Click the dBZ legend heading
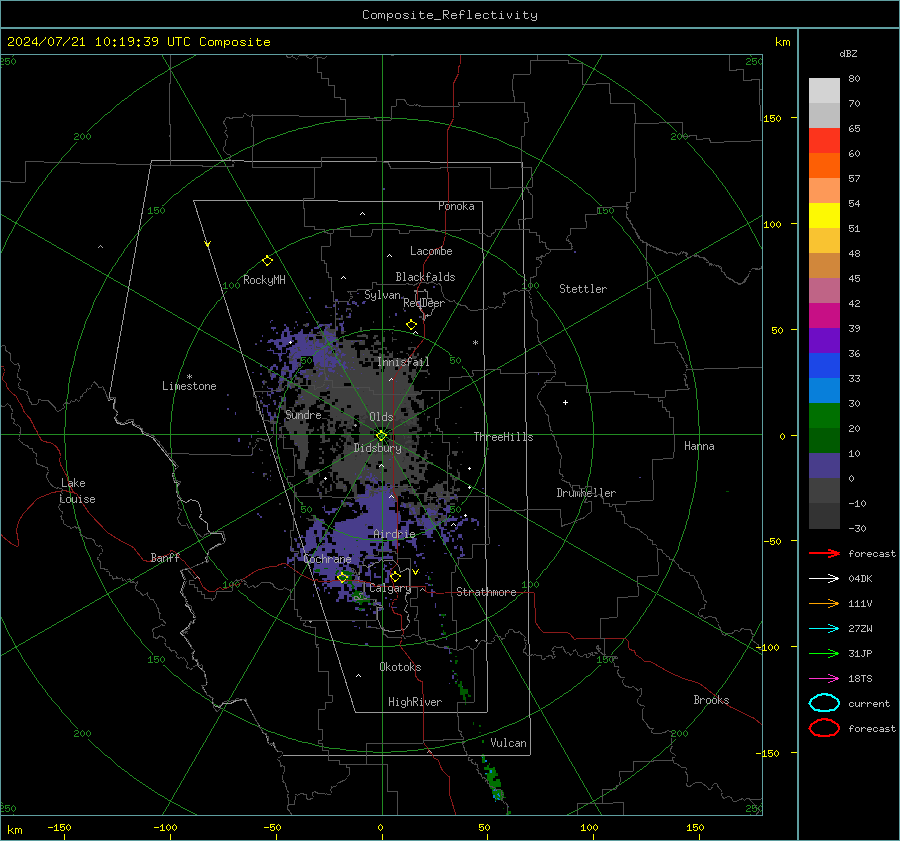The height and width of the screenshot is (841, 900). pyautogui.click(x=848, y=54)
